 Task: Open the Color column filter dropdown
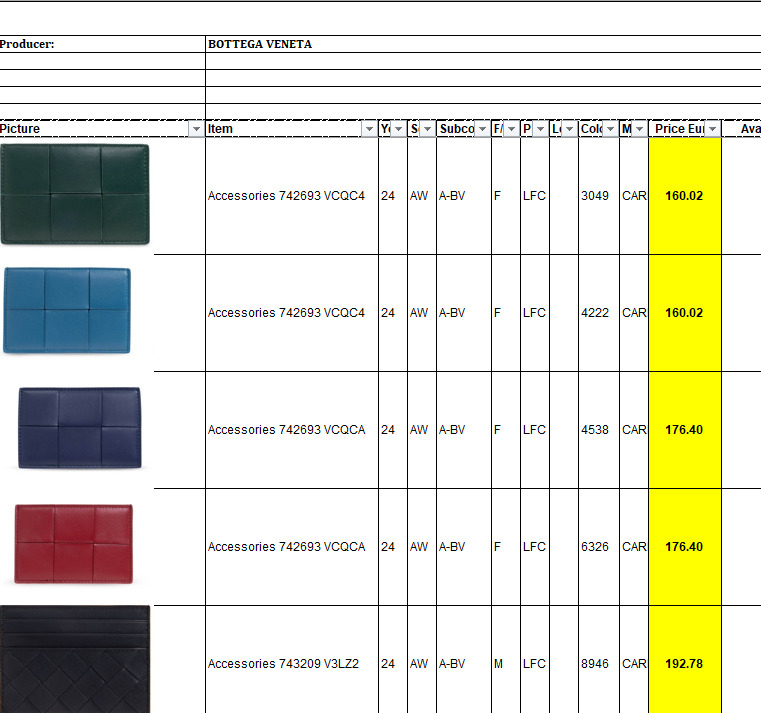(611, 129)
